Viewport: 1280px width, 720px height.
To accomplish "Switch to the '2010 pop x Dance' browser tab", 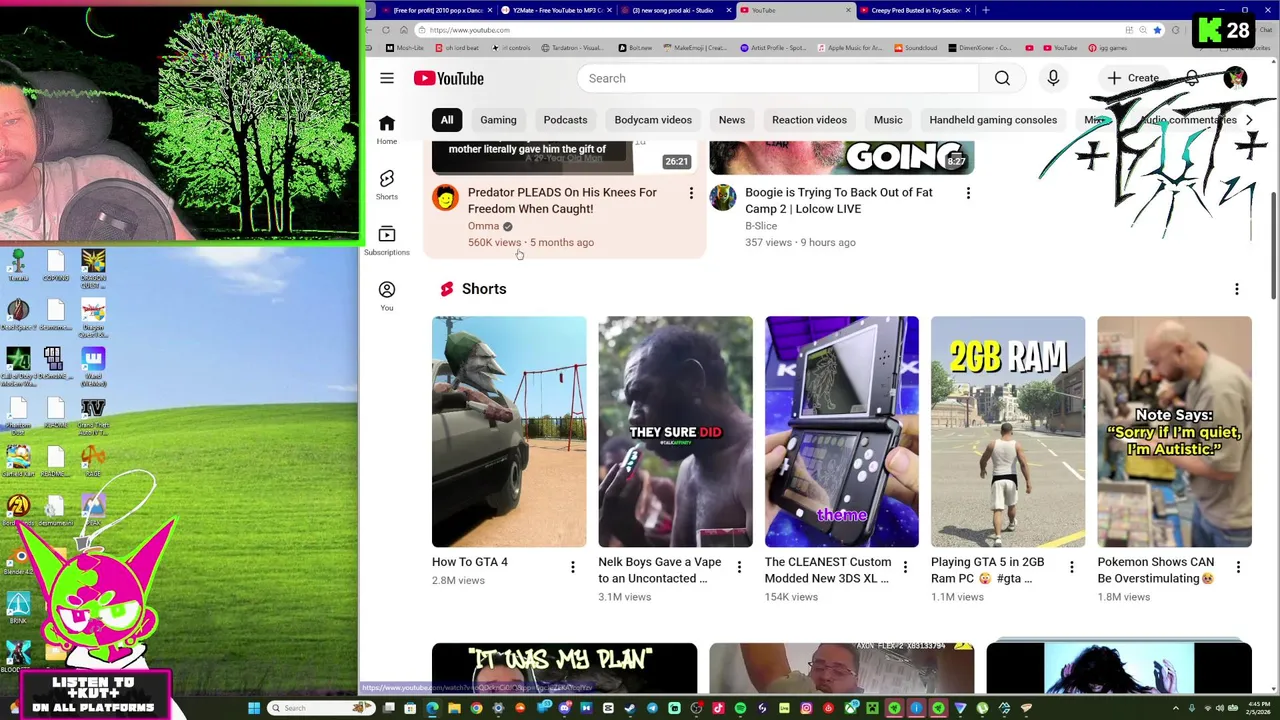I will 437,10.
